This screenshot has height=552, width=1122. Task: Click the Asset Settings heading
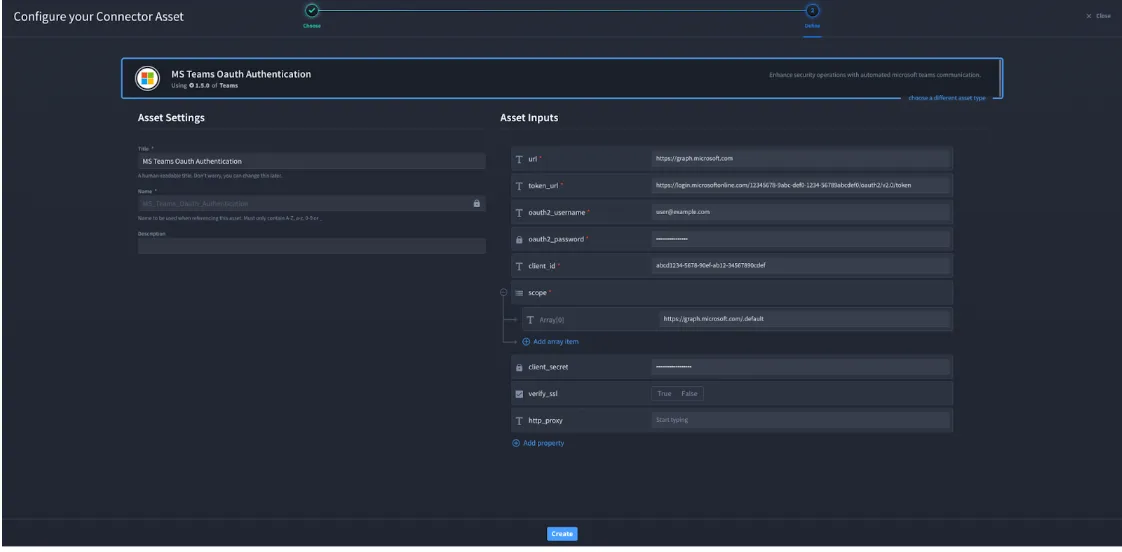(x=171, y=117)
